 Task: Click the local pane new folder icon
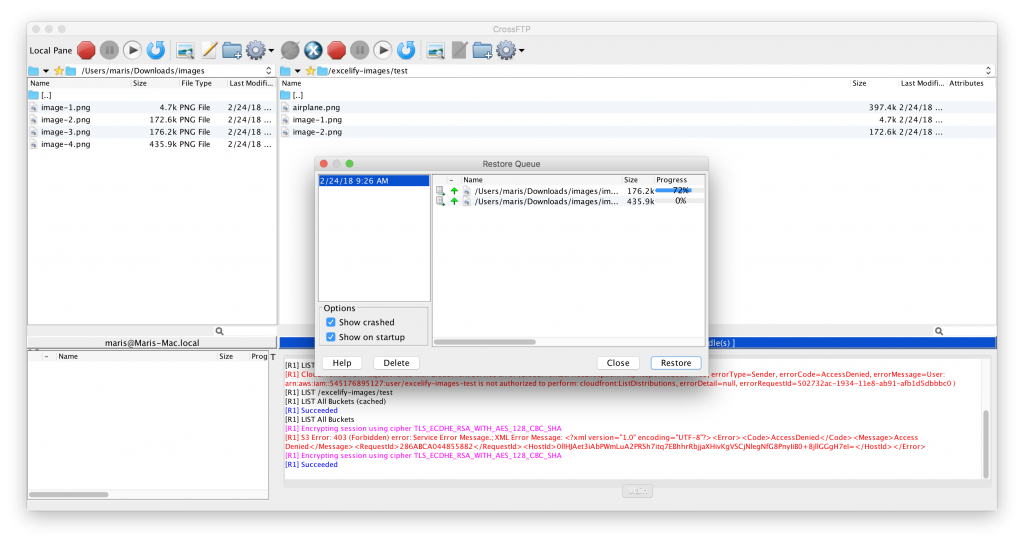point(232,49)
